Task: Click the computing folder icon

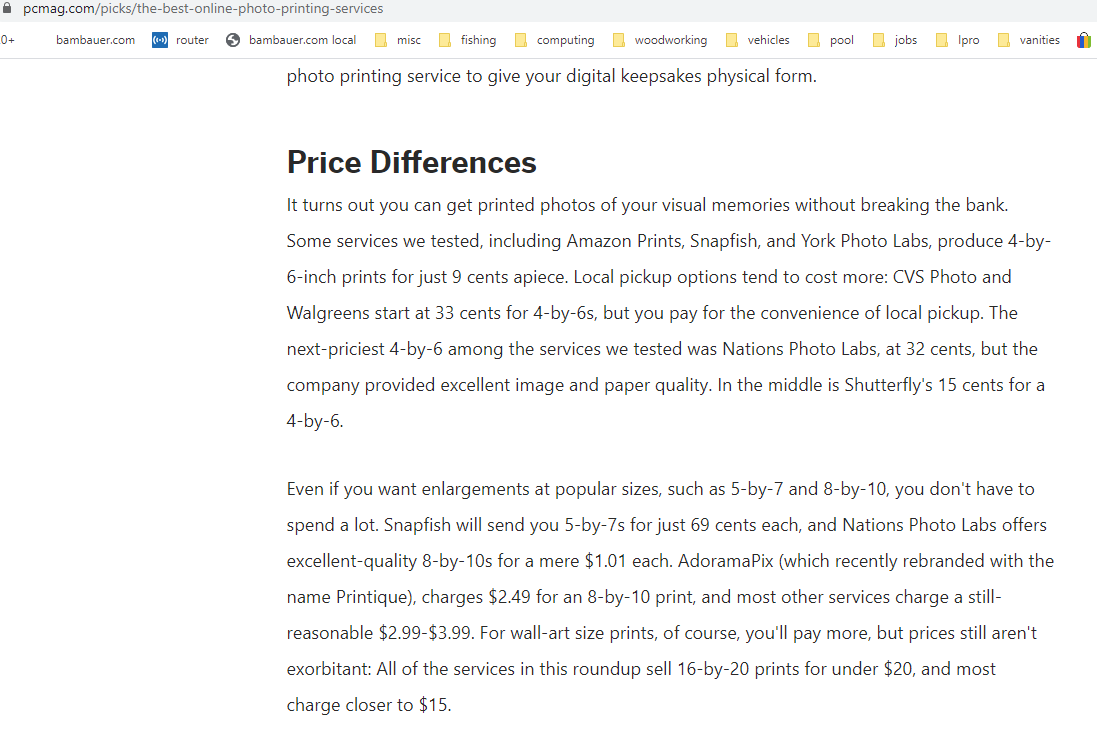Action: pyautogui.click(x=521, y=40)
